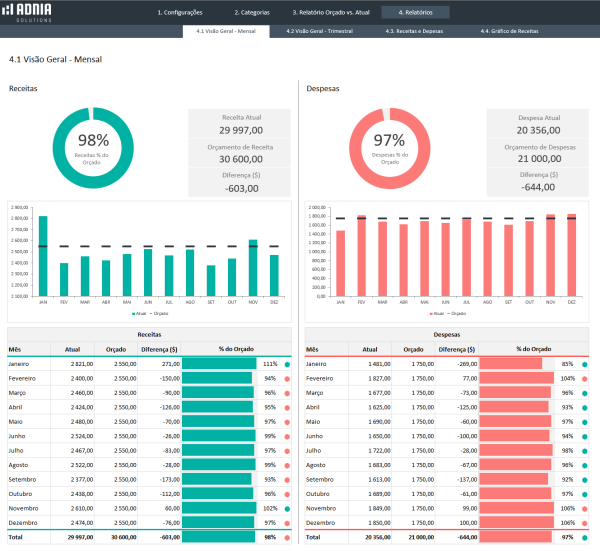Open the 4.3 Receitas e Despesas subtab

415,32
